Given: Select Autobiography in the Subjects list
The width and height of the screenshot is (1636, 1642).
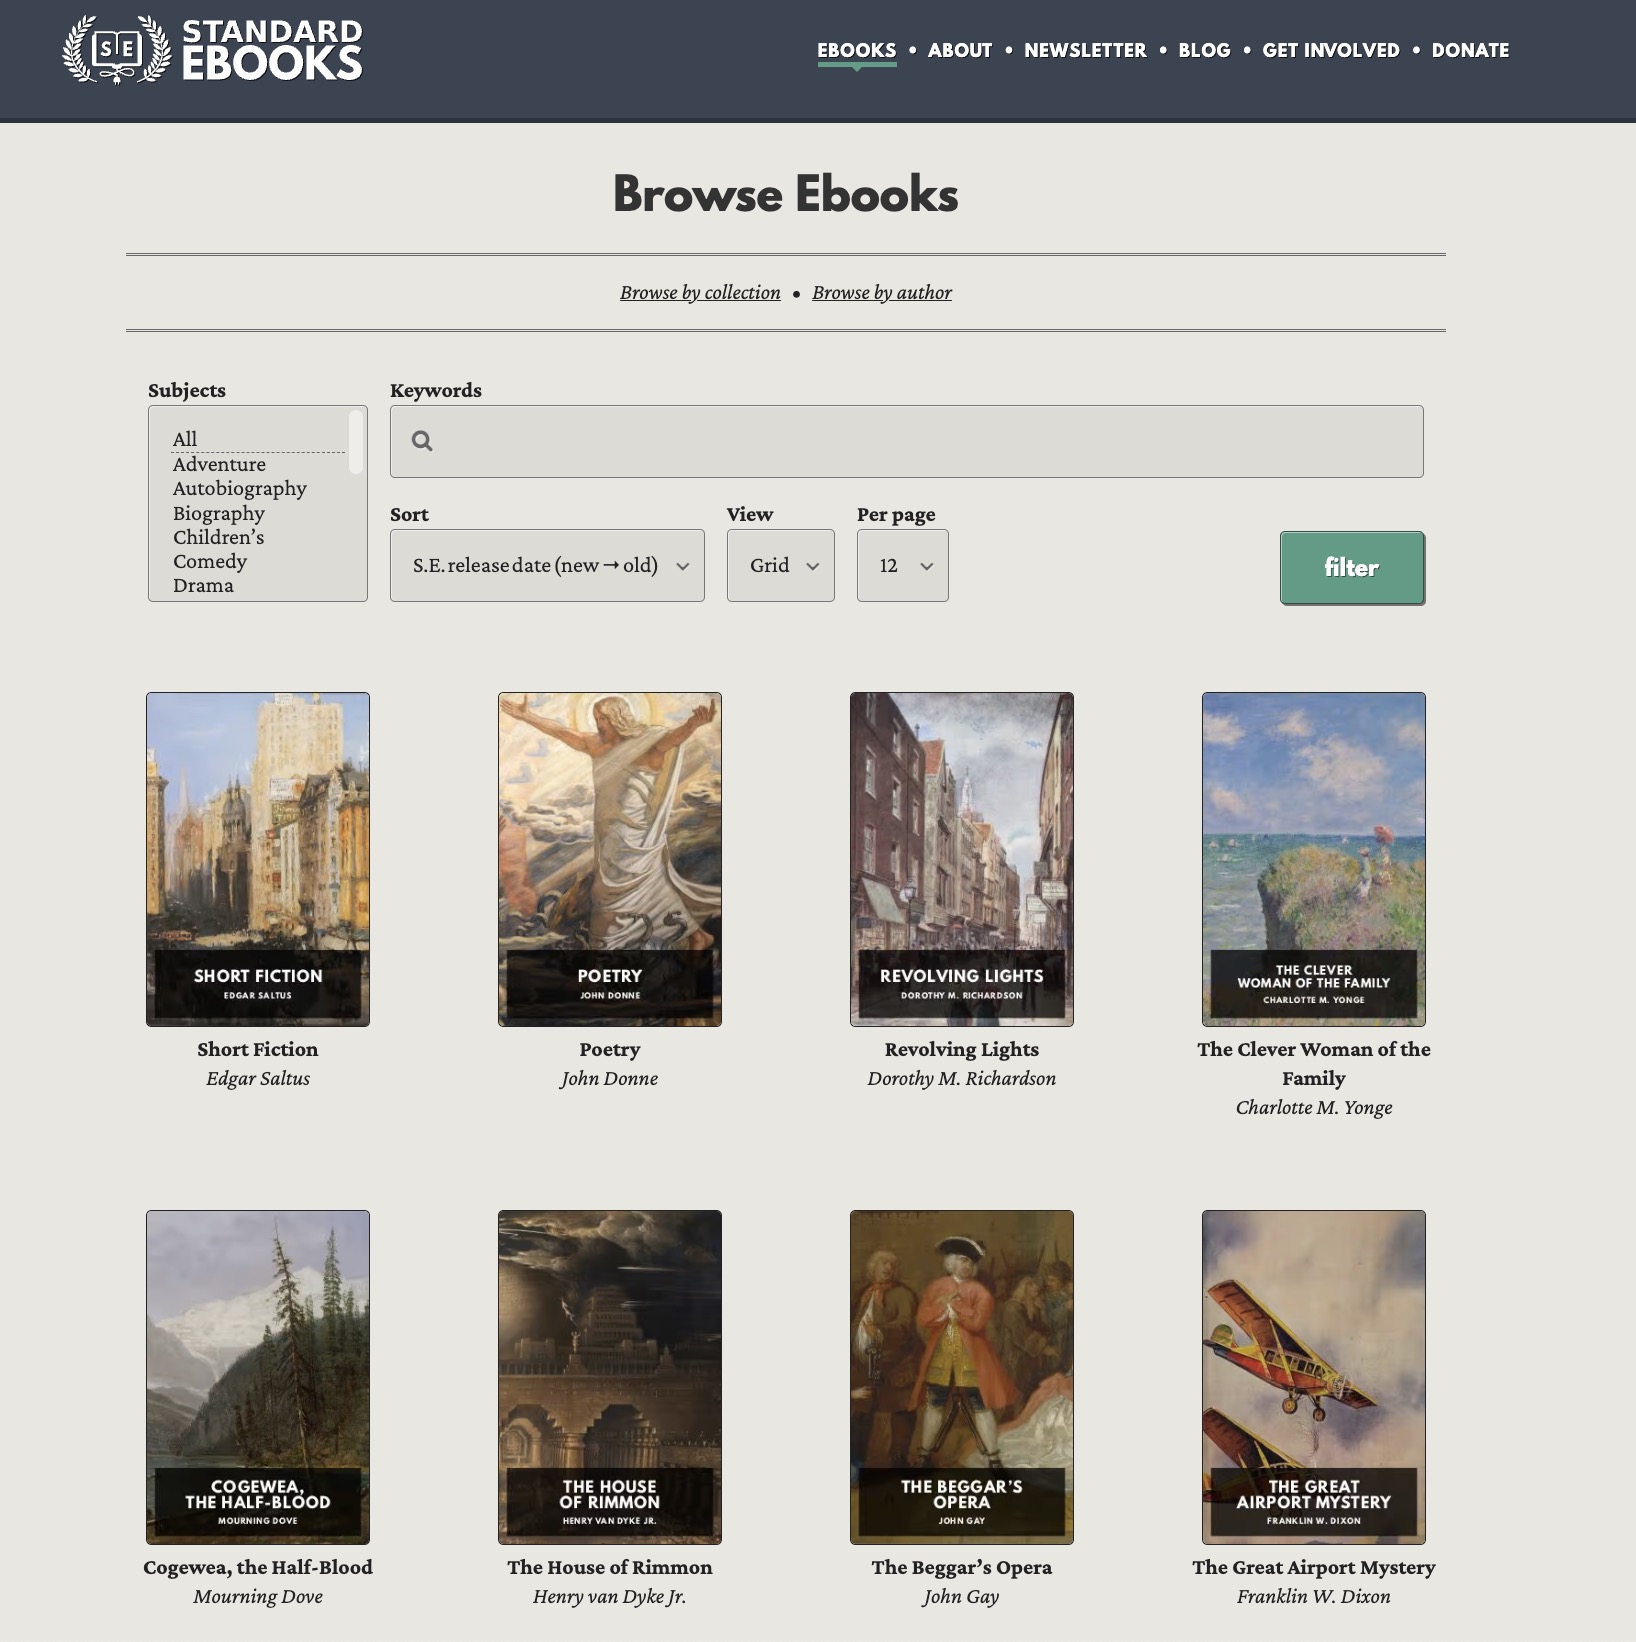Looking at the screenshot, I should point(258,488).
